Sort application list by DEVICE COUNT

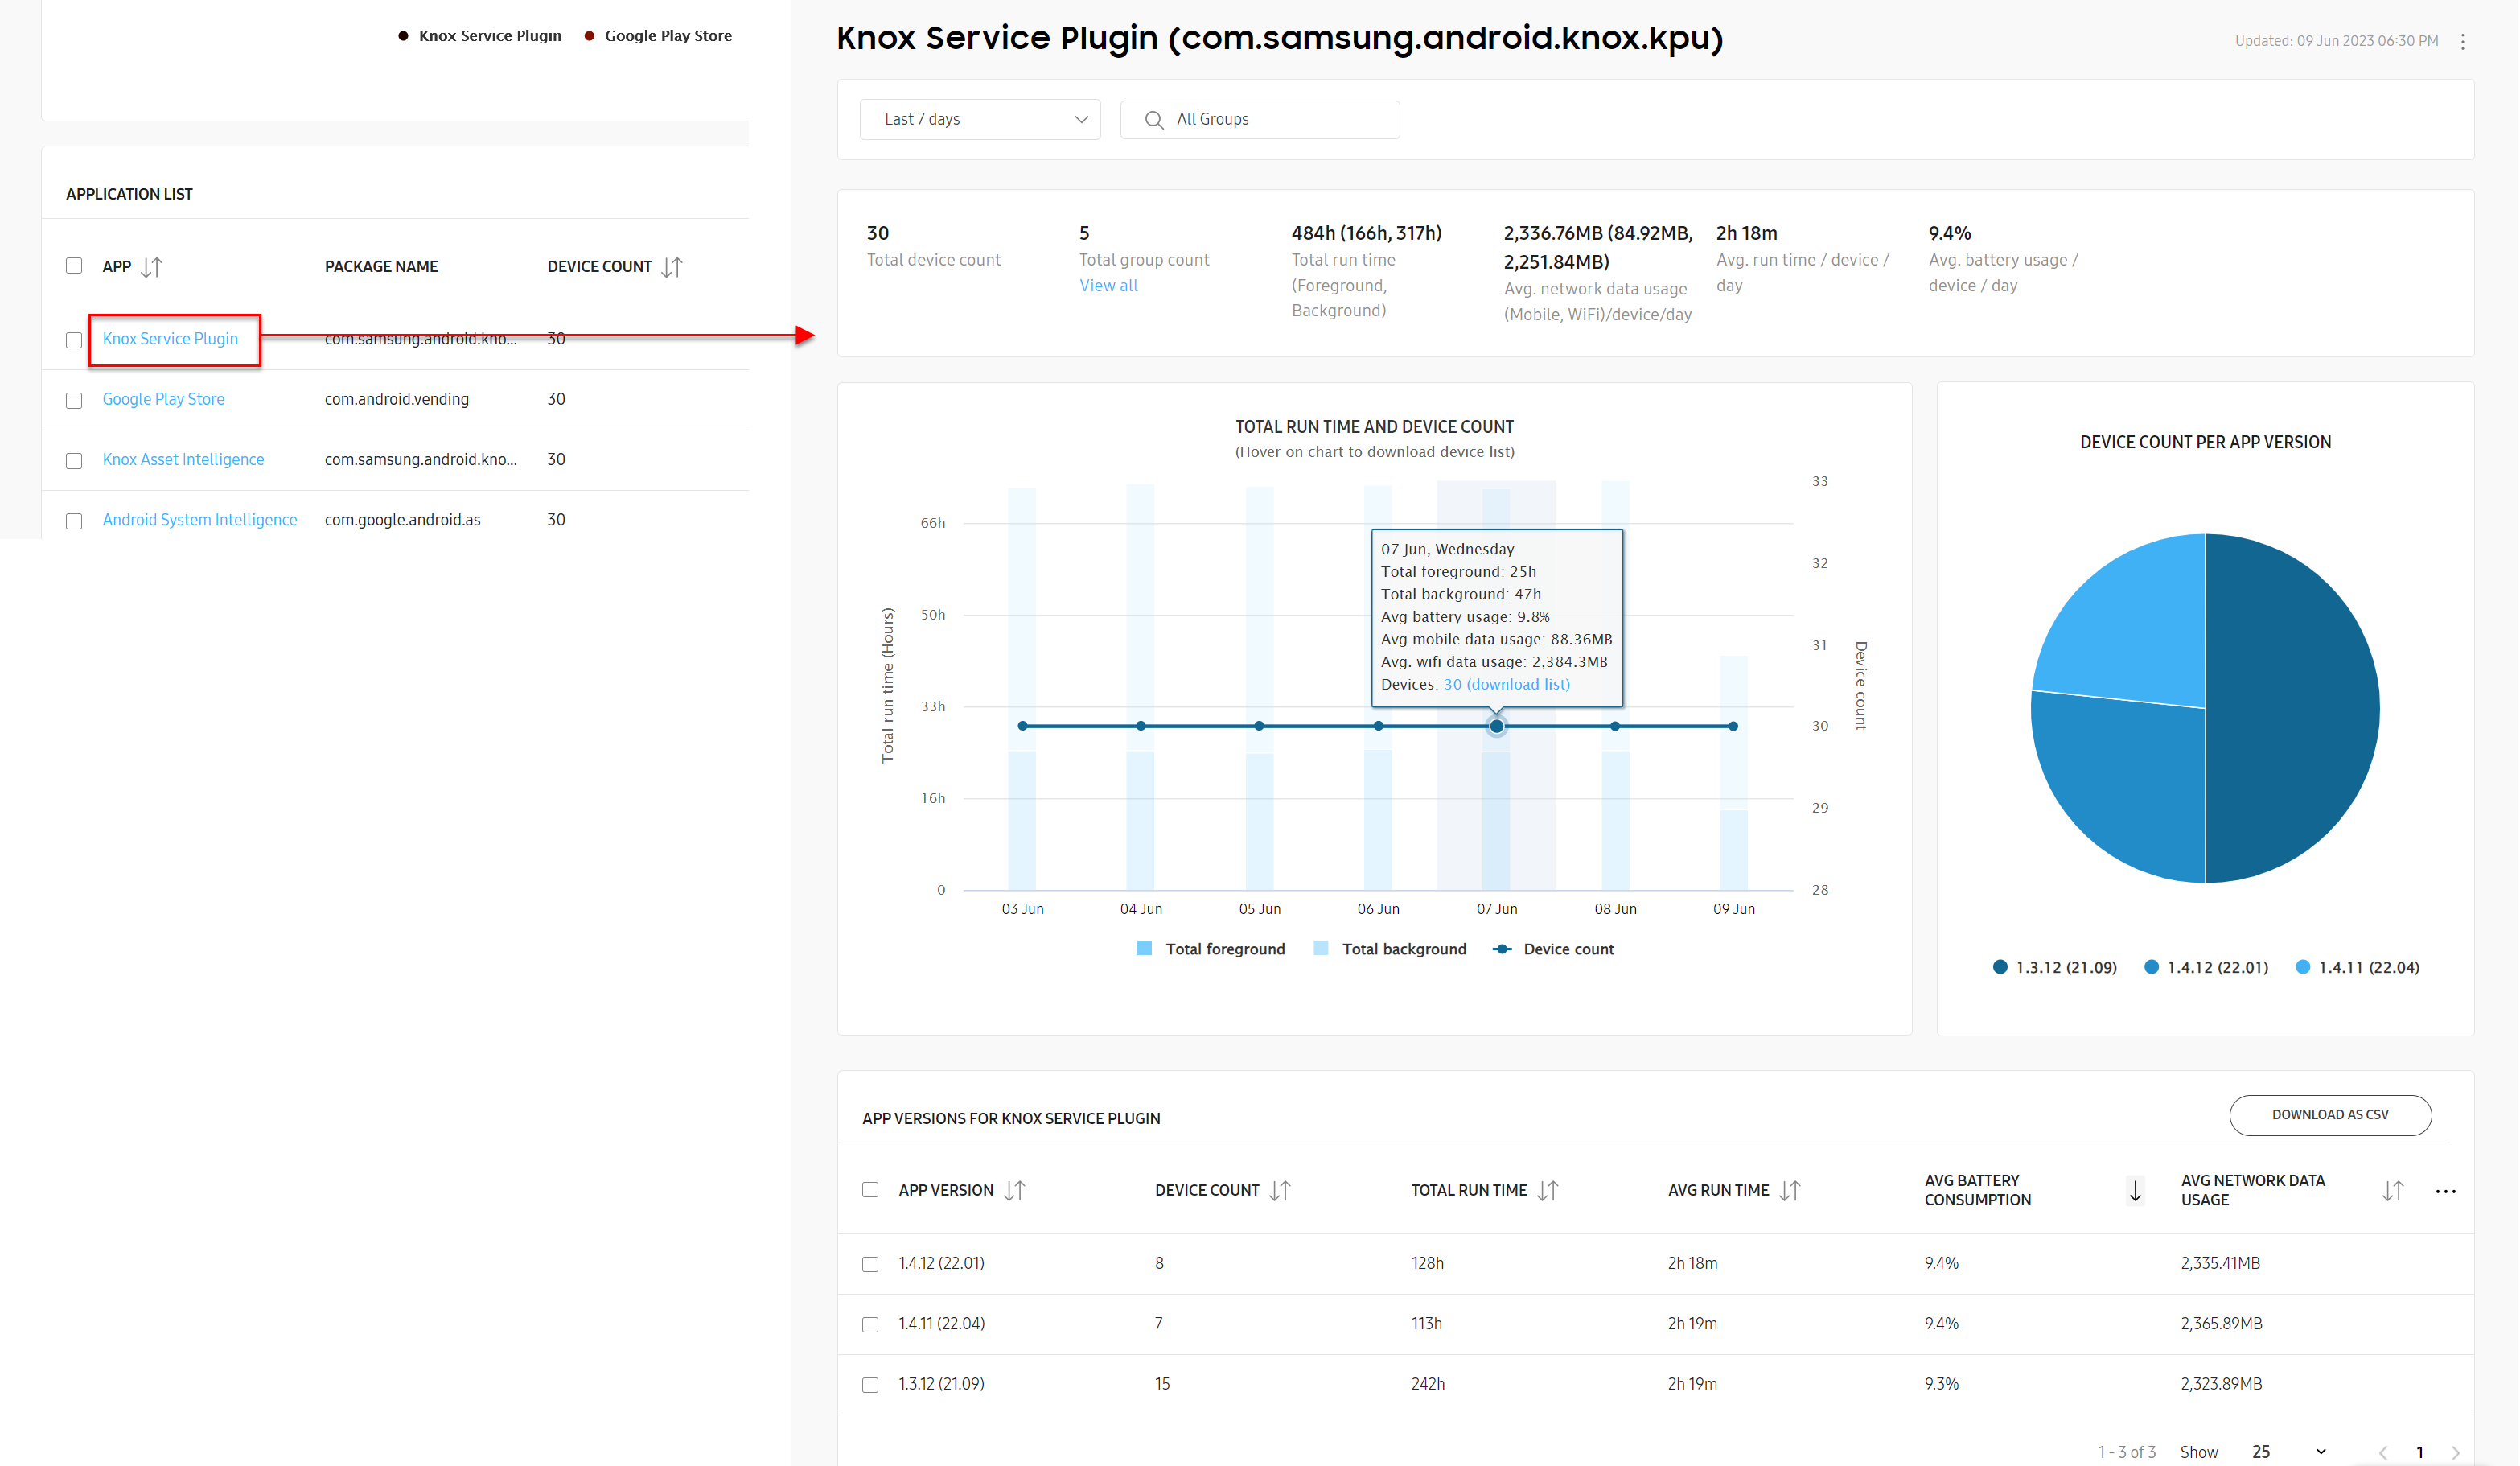672,267
